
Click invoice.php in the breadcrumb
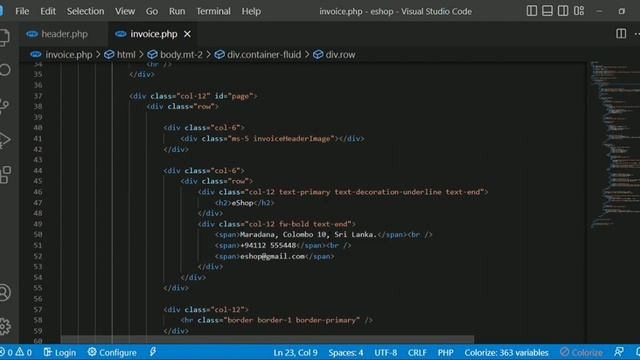coord(69,55)
